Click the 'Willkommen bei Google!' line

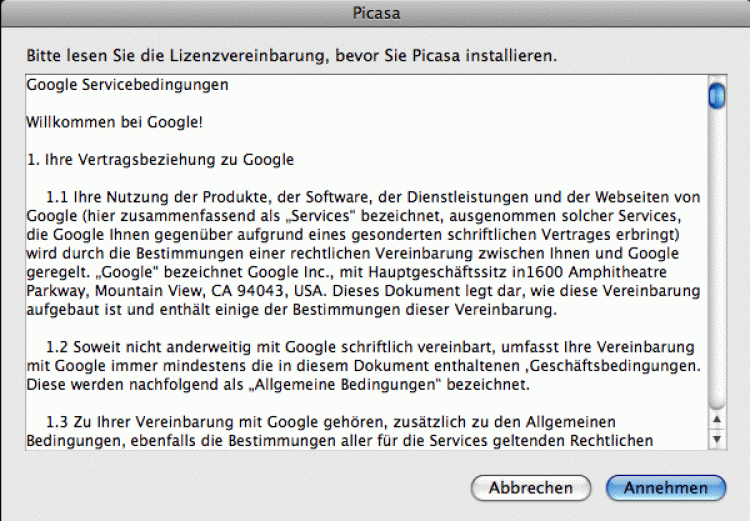[115, 122]
